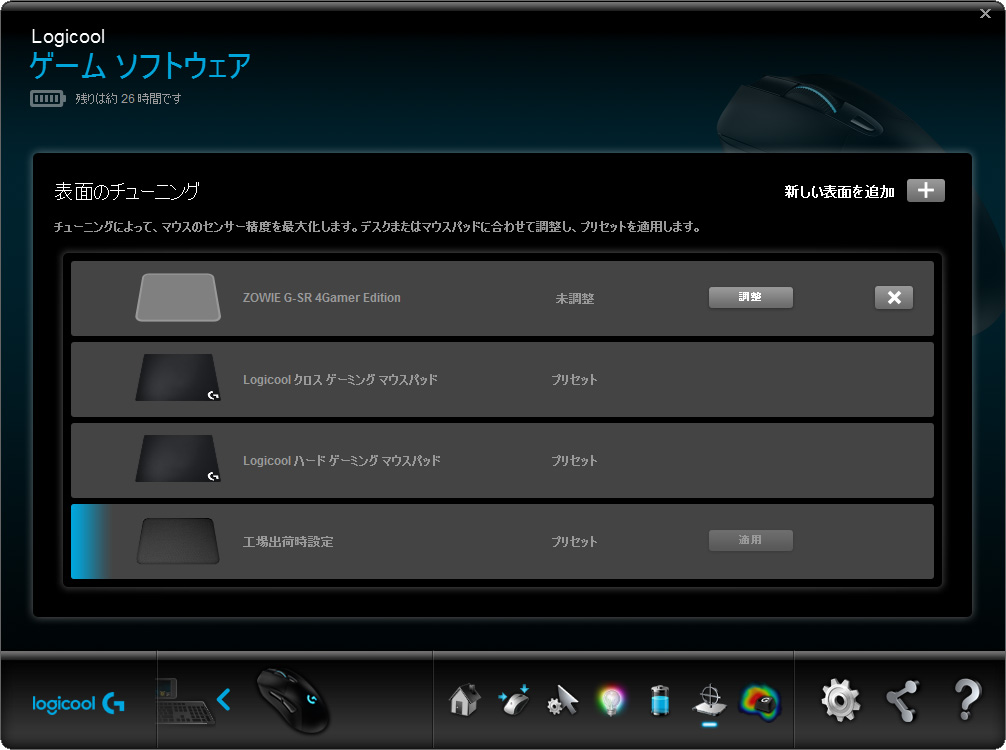Screen dimensions: 1006x750
Task: Click the logicool G logo
Action: (78, 703)
